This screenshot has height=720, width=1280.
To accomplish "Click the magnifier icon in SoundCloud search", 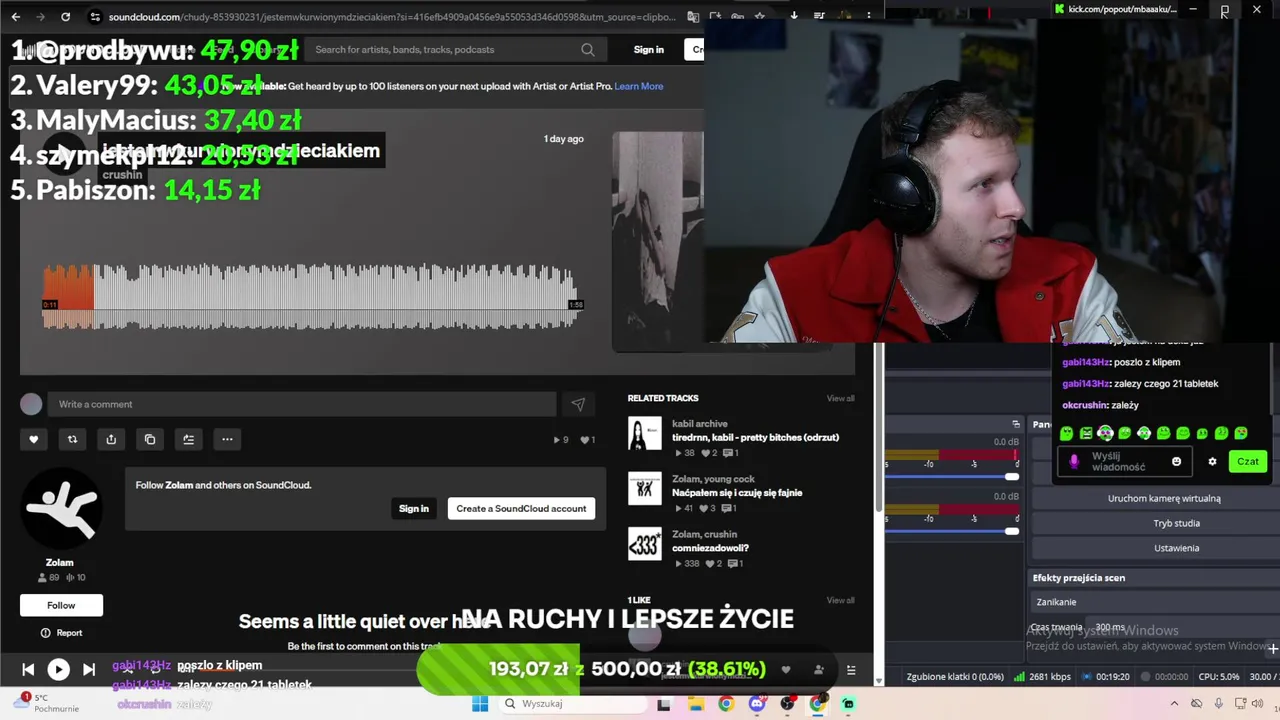I will (x=588, y=49).
